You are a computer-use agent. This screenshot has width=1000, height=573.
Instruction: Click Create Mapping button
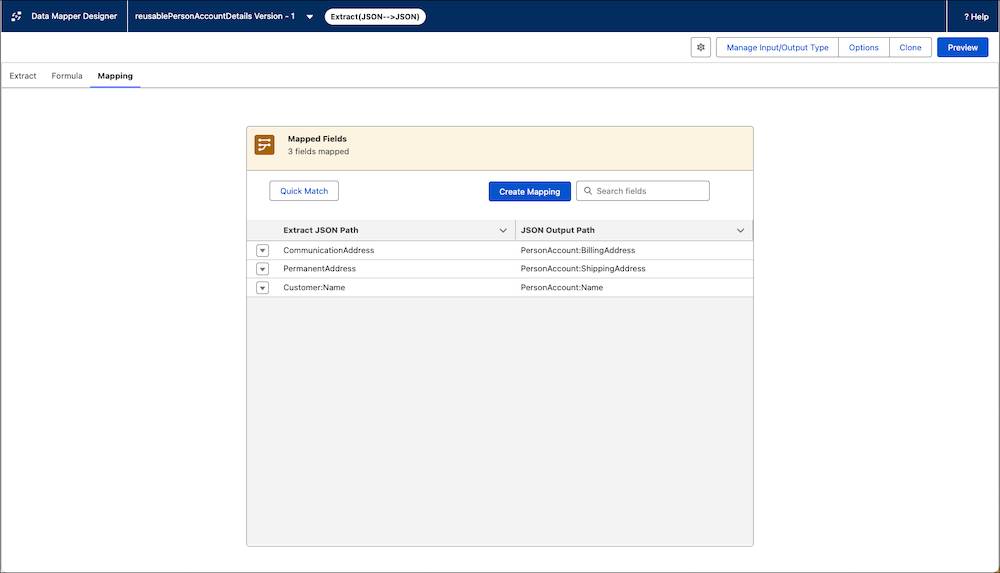[529, 191]
